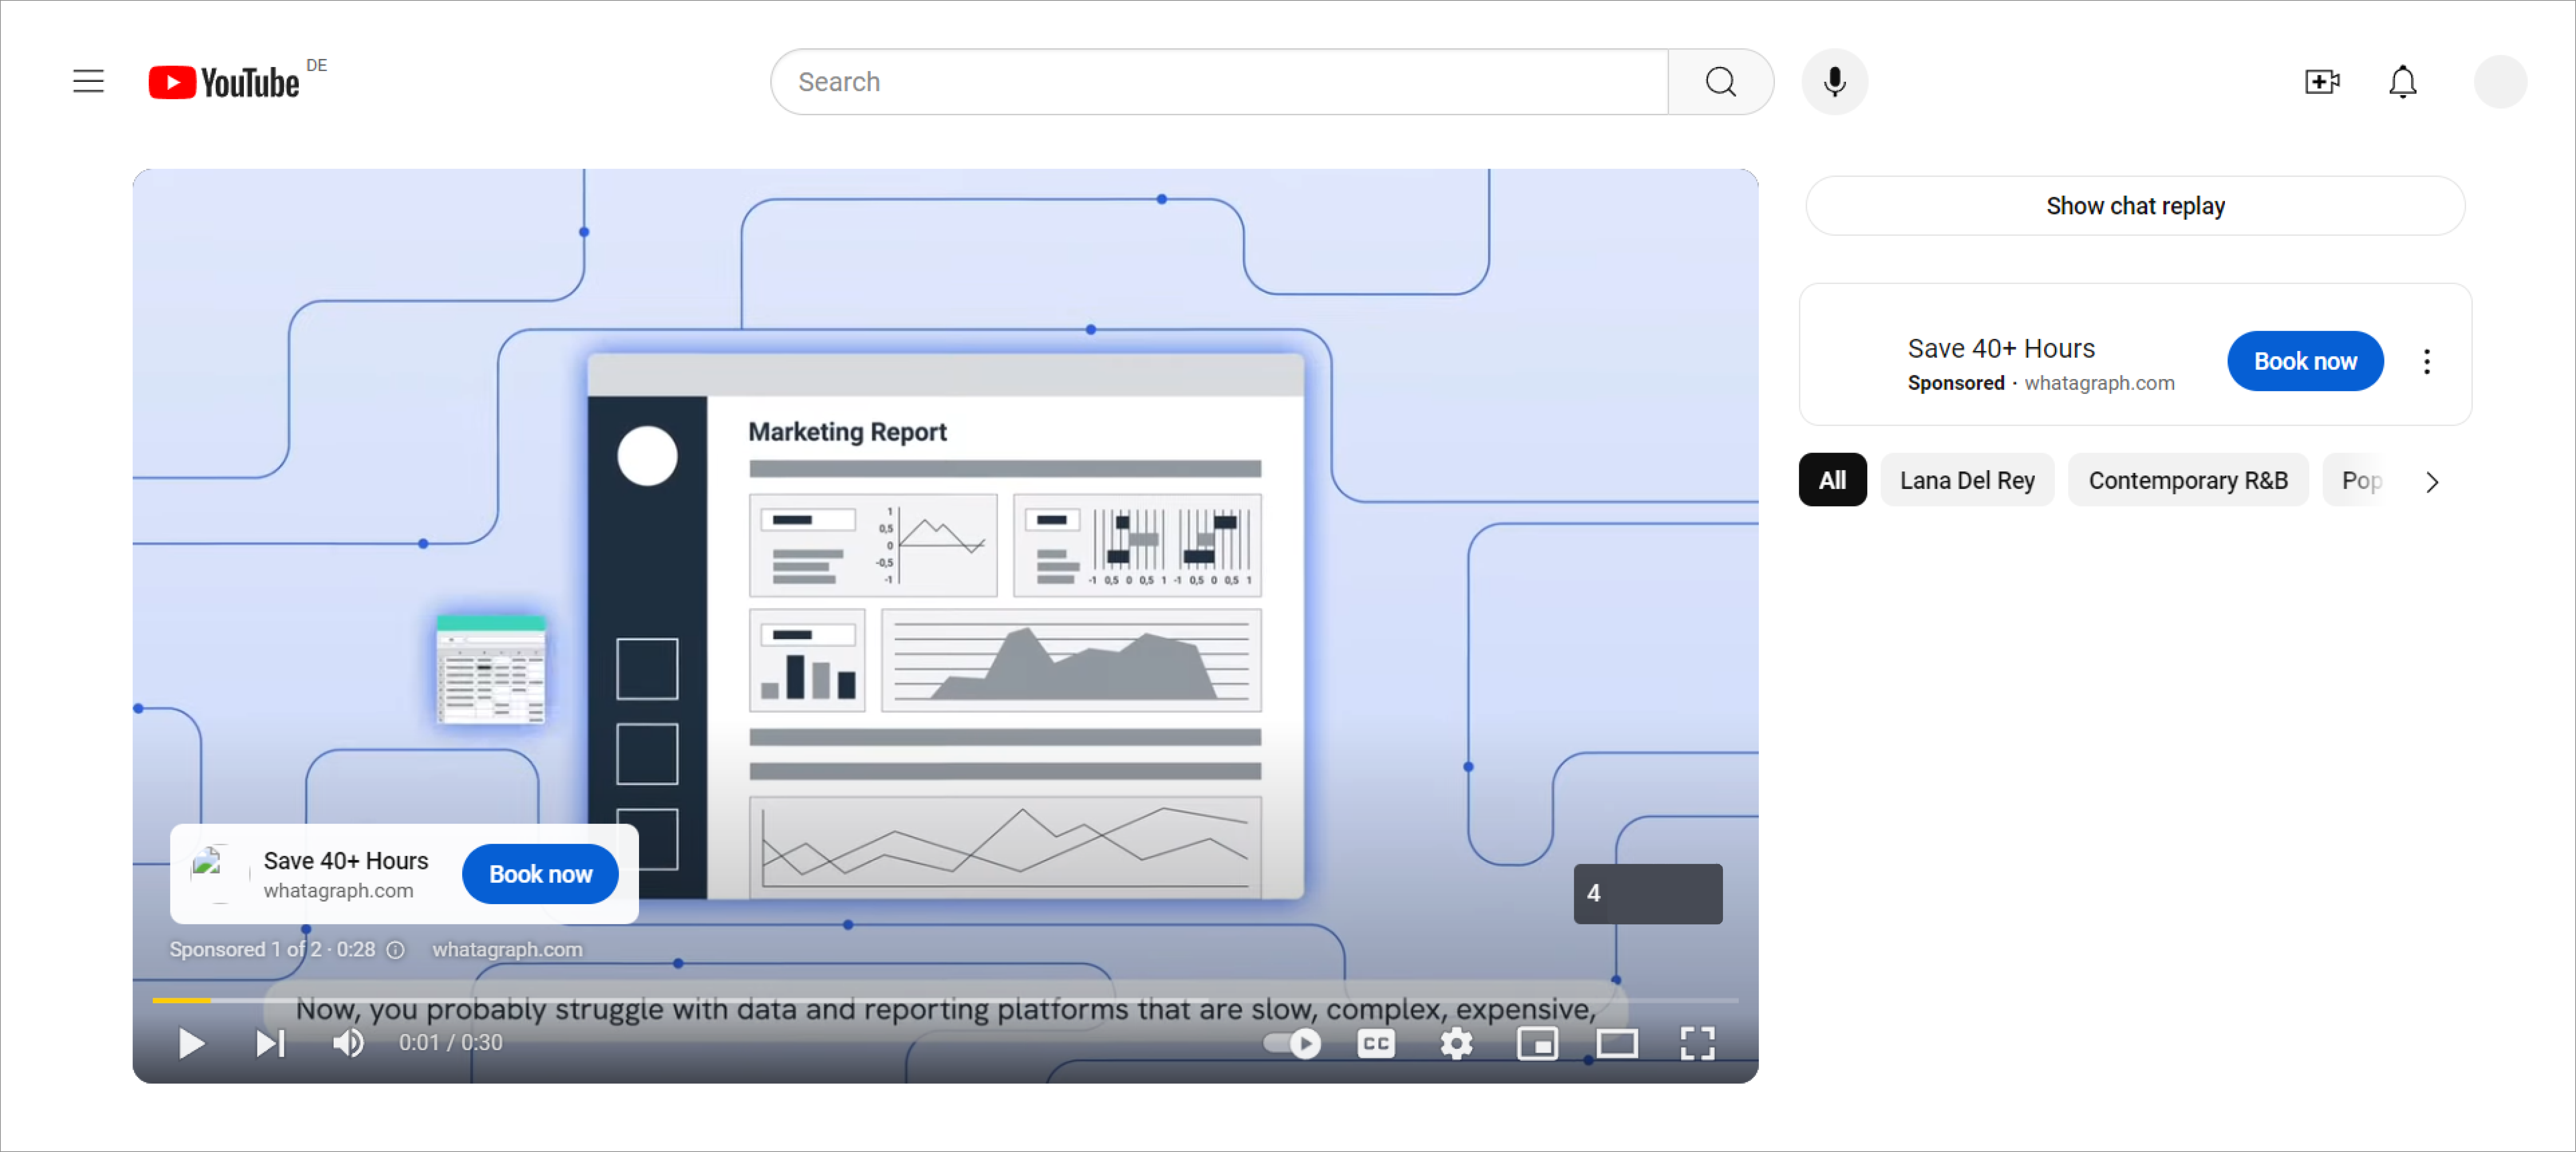Seek on the video progress bar

(x=945, y=1000)
